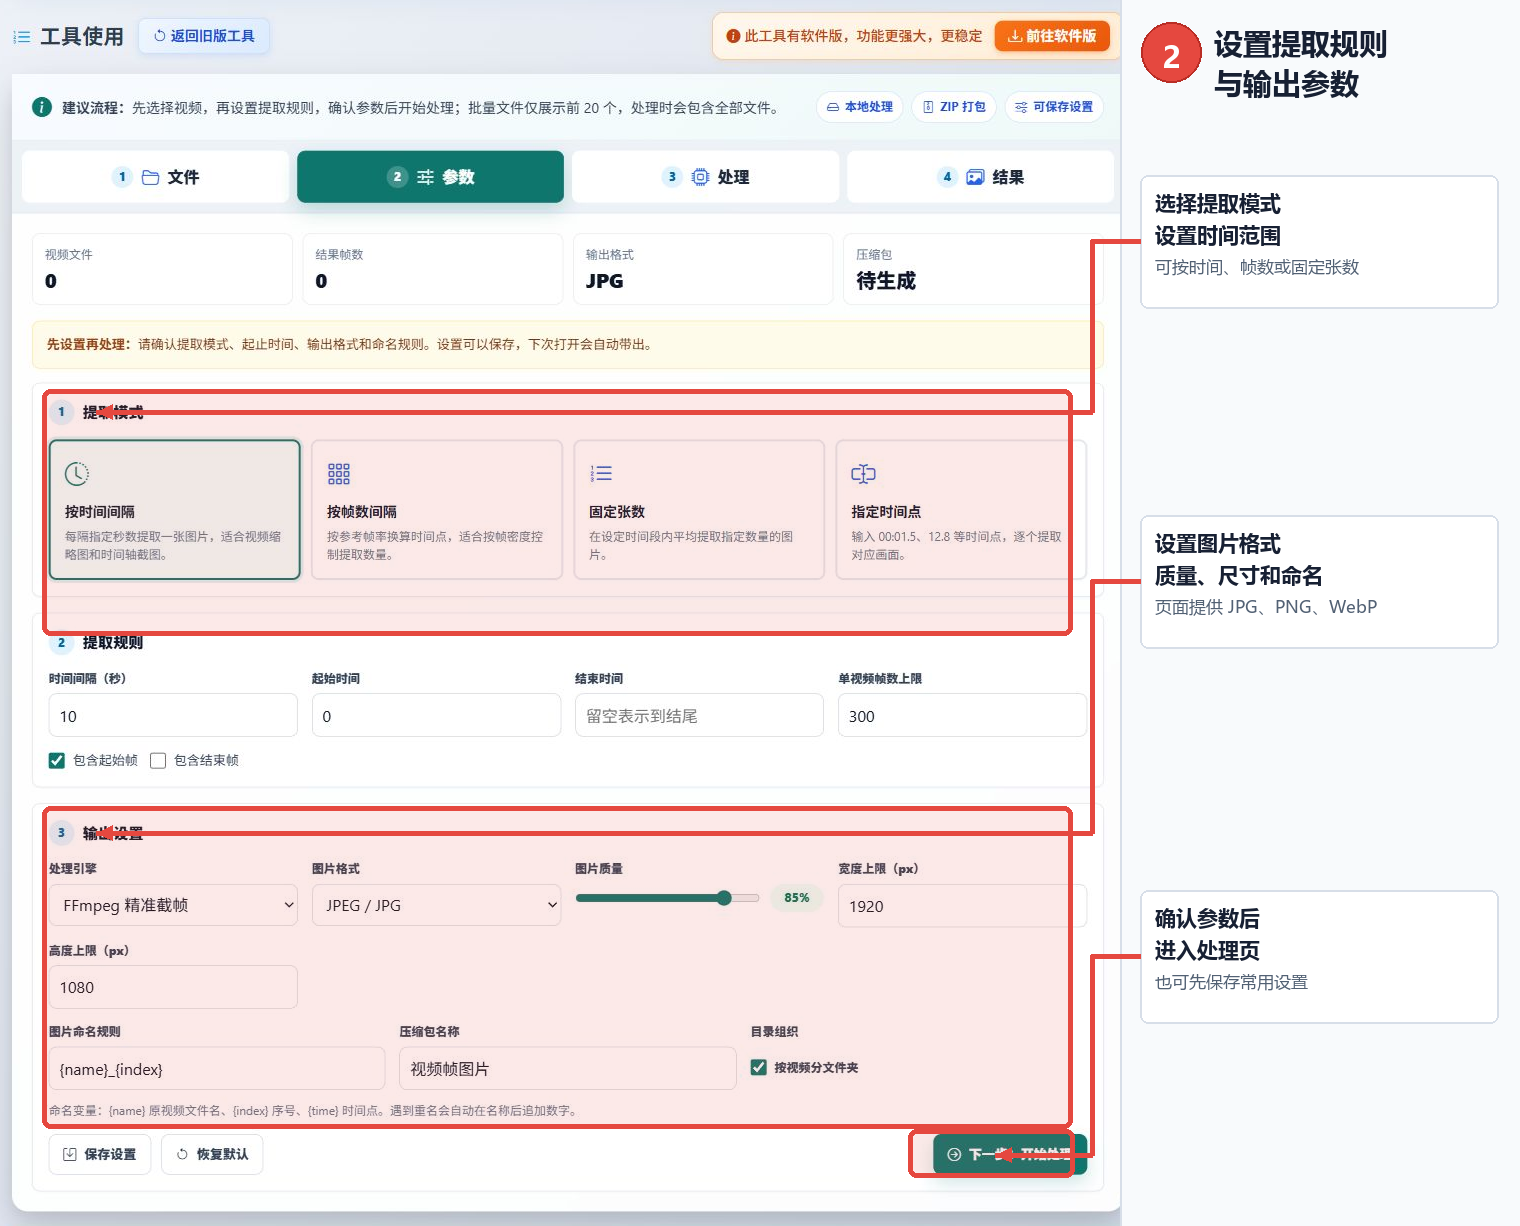Click the orange 前往软件版 download button
1520x1226 pixels.
[x=1052, y=36]
